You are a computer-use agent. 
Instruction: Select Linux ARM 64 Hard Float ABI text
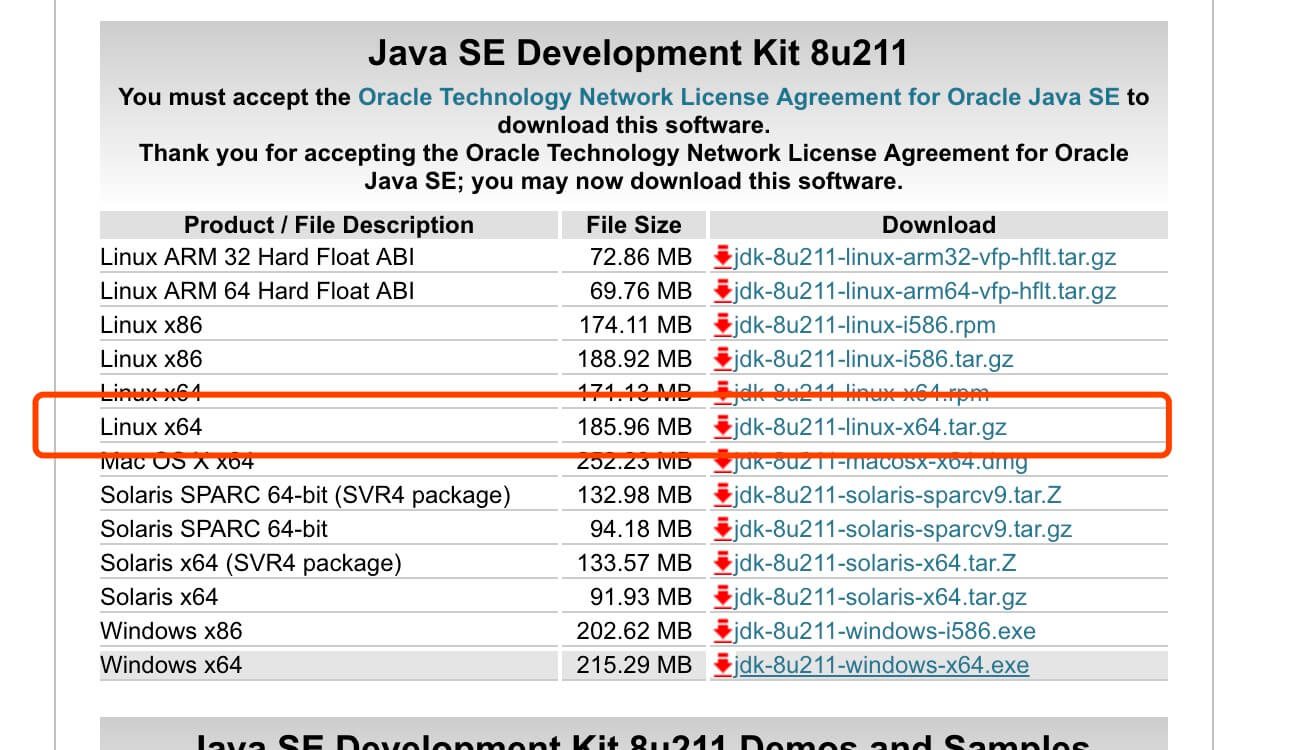[257, 292]
